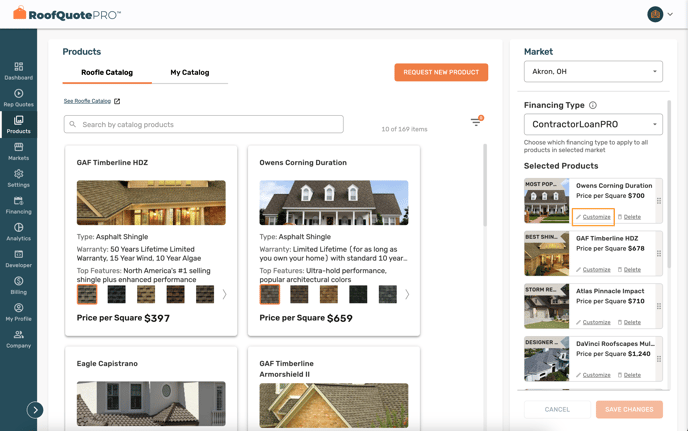Screen dimensions: 688x431
Task: Click the 'Price per Square $397' text
Action: [123, 318]
